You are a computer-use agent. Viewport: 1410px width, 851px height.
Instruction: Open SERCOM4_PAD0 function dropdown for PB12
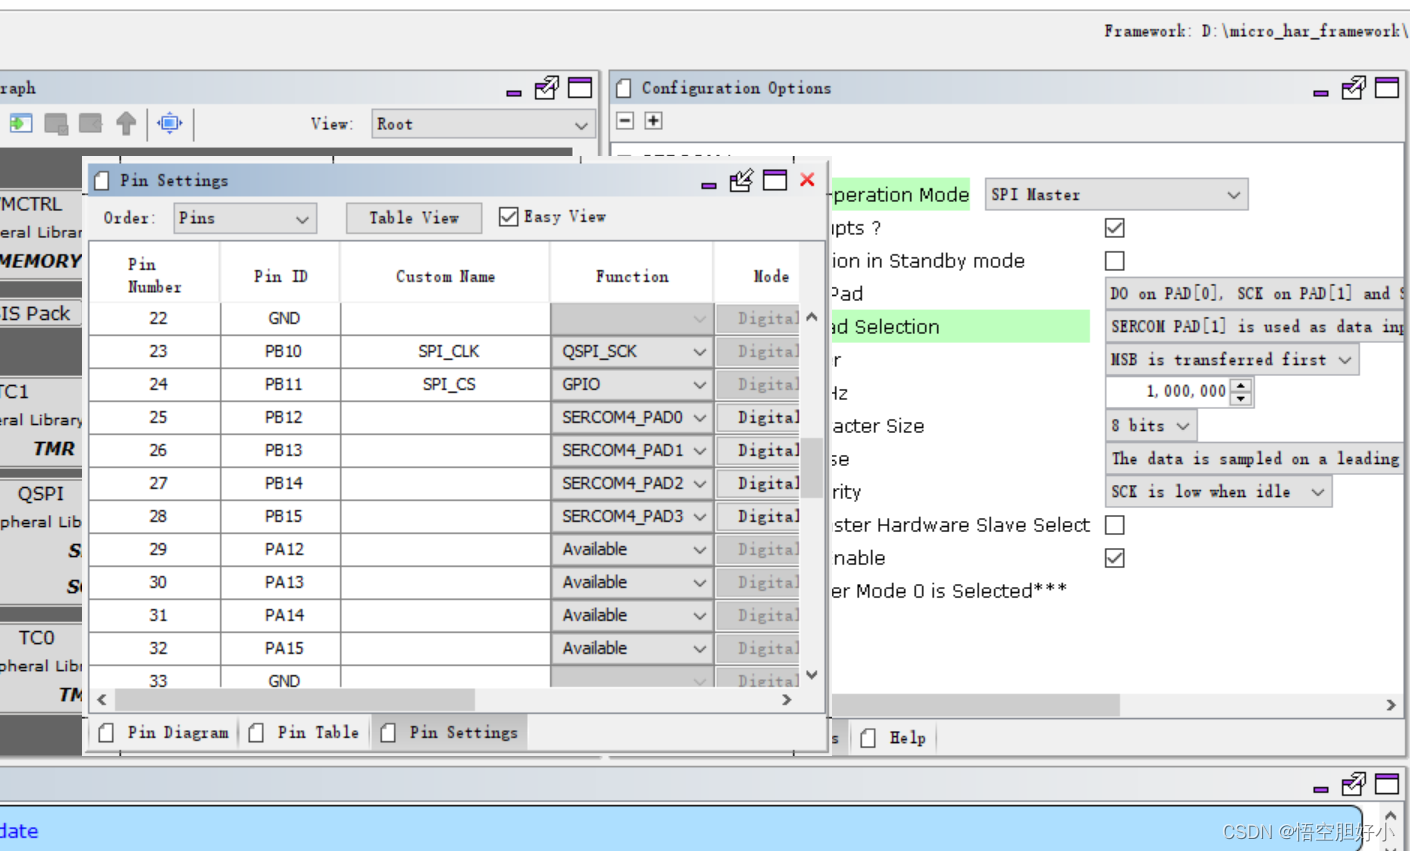[632, 418]
